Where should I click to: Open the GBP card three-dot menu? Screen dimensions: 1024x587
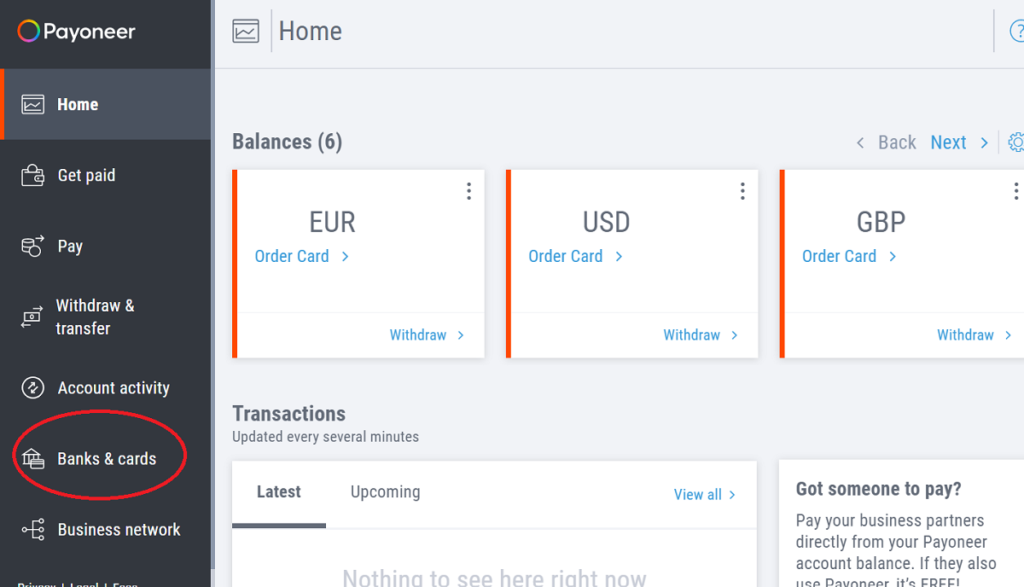(x=1016, y=190)
